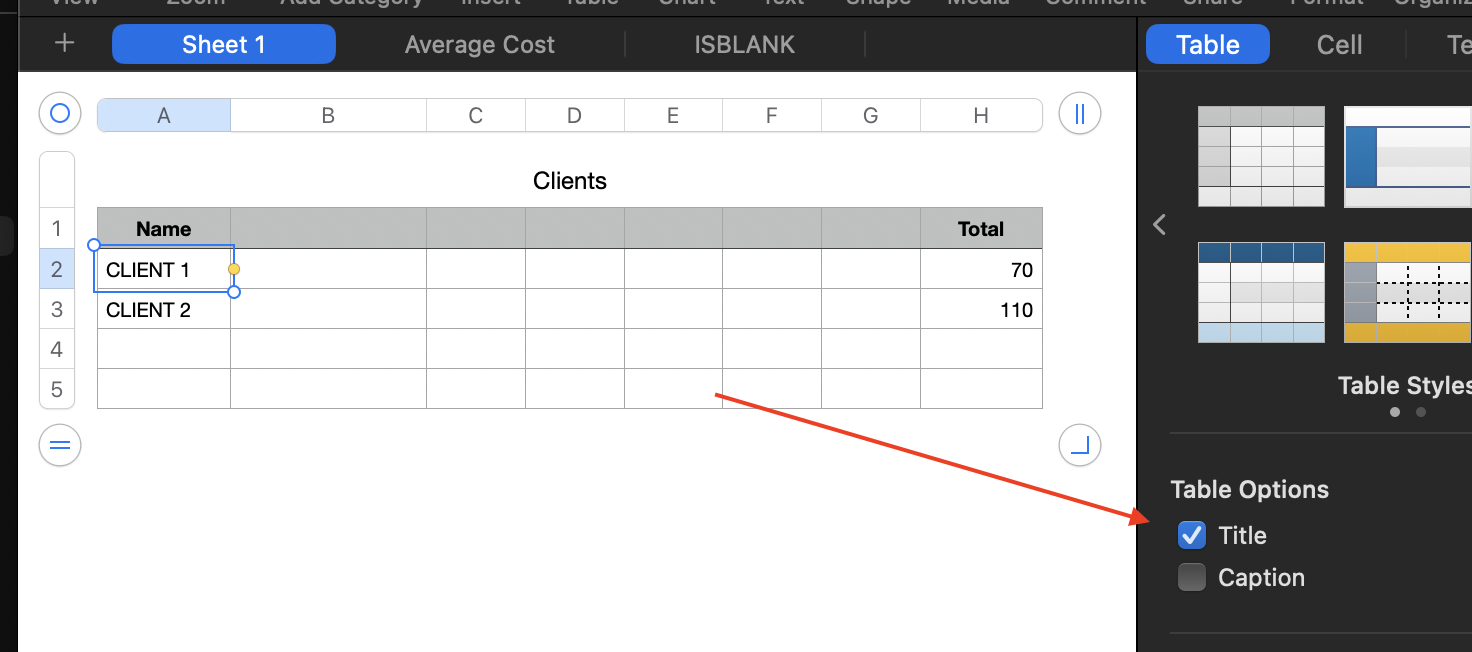
Task: Click the Clients table title
Action: [570, 181]
